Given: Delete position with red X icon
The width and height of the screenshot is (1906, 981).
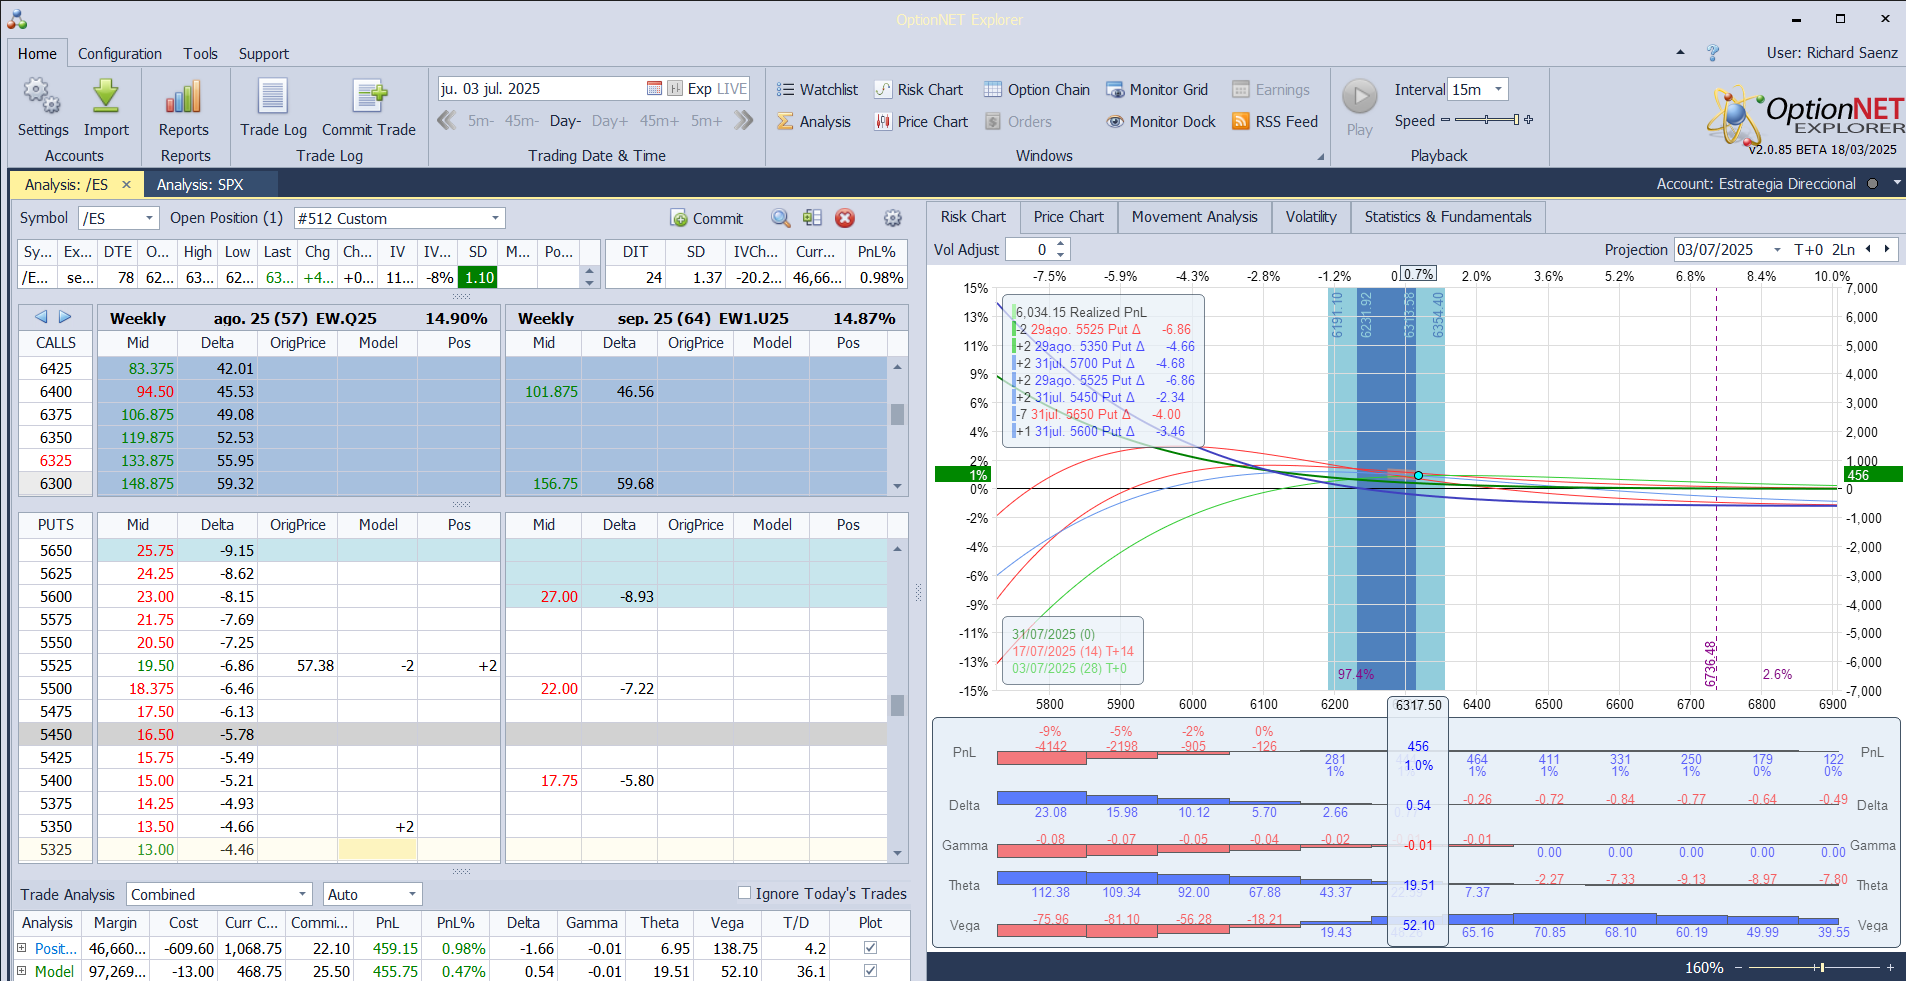Looking at the screenshot, I should (x=845, y=218).
